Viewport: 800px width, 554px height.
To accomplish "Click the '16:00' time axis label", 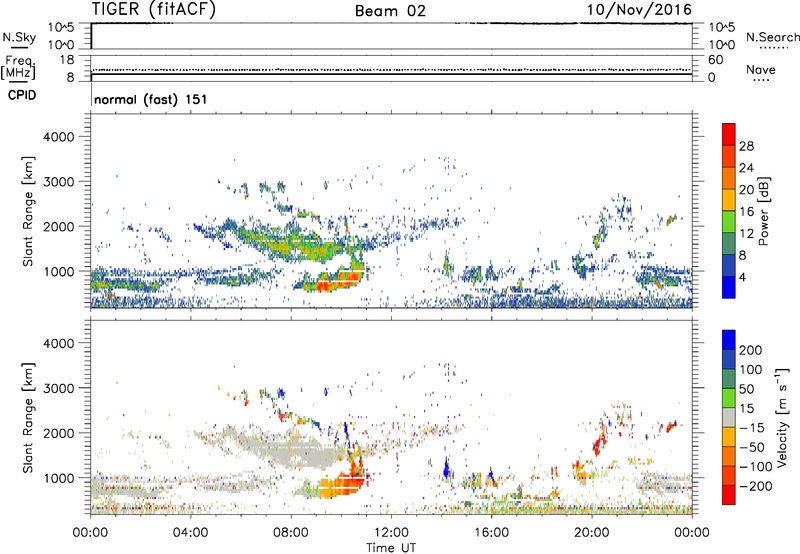I will pyautogui.click(x=491, y=533).
